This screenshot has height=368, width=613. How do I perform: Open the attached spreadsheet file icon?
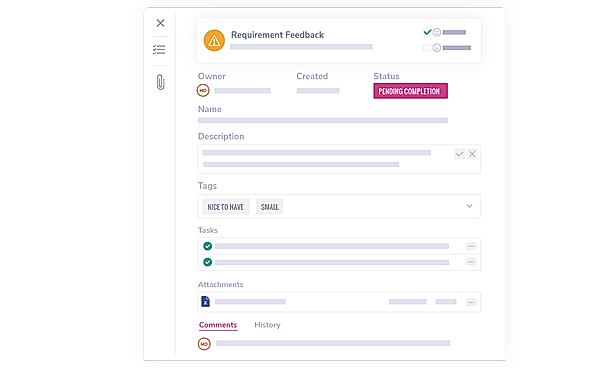click(x=206, y=302)
